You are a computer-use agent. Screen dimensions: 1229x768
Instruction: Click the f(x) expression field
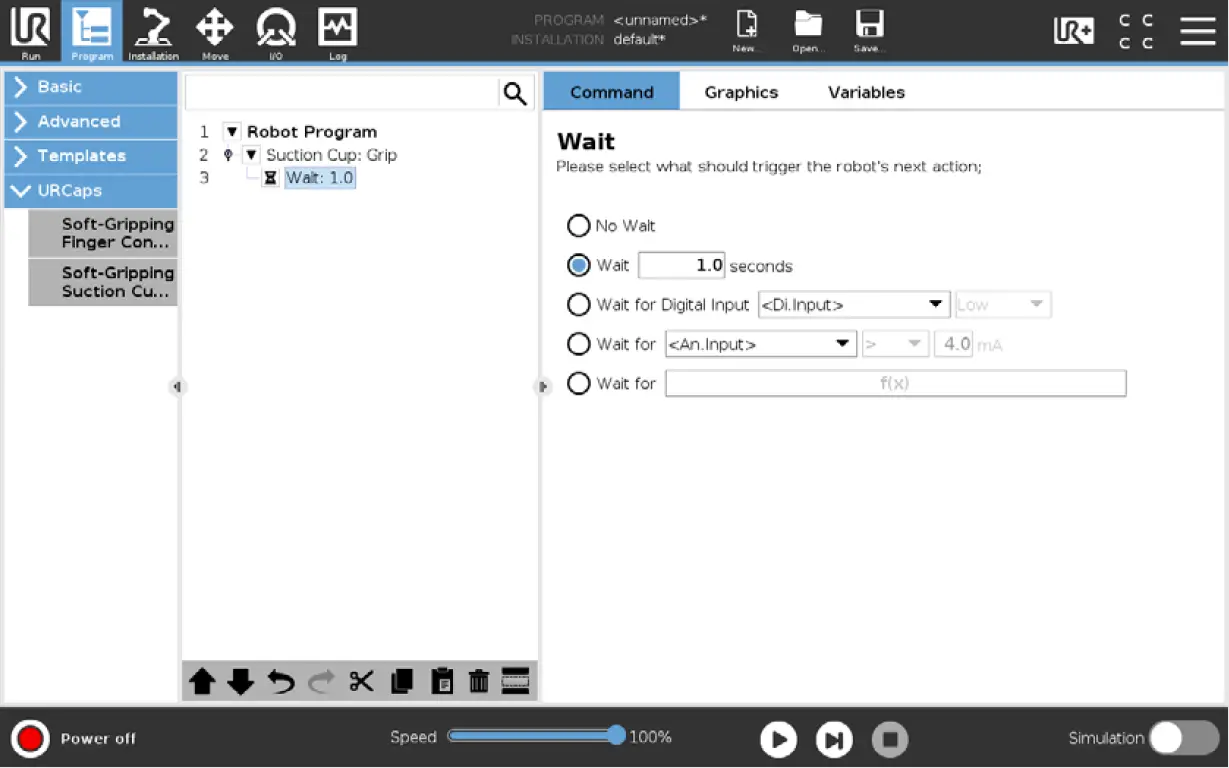895,383
